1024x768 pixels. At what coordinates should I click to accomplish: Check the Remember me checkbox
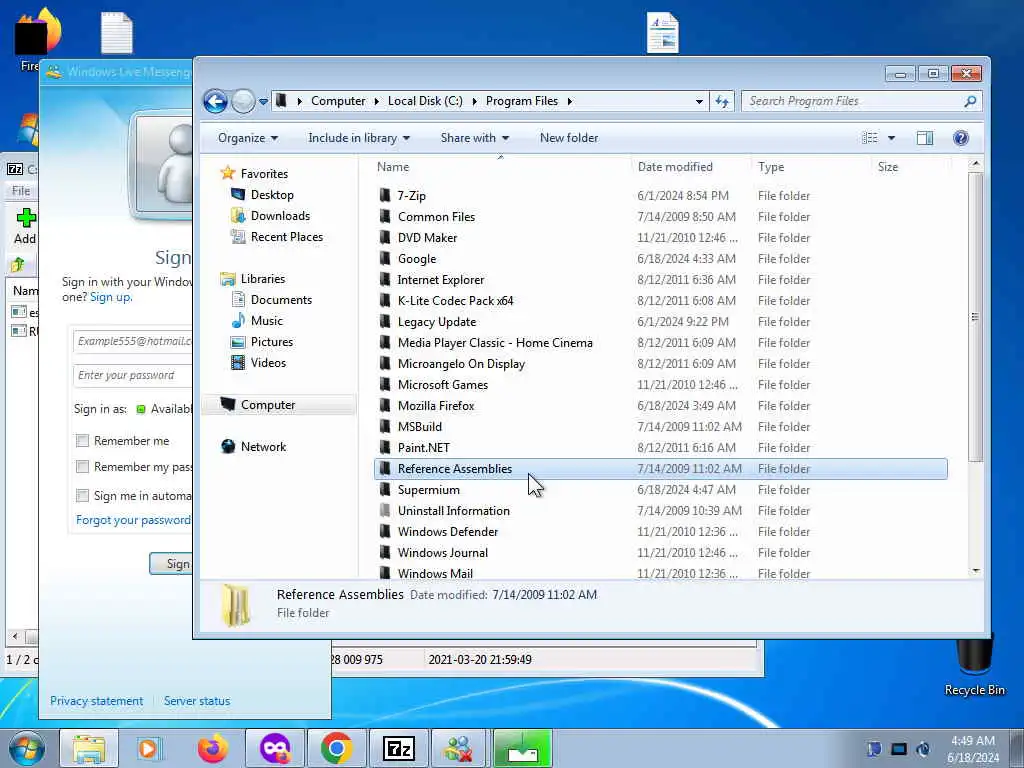(82, 441)
